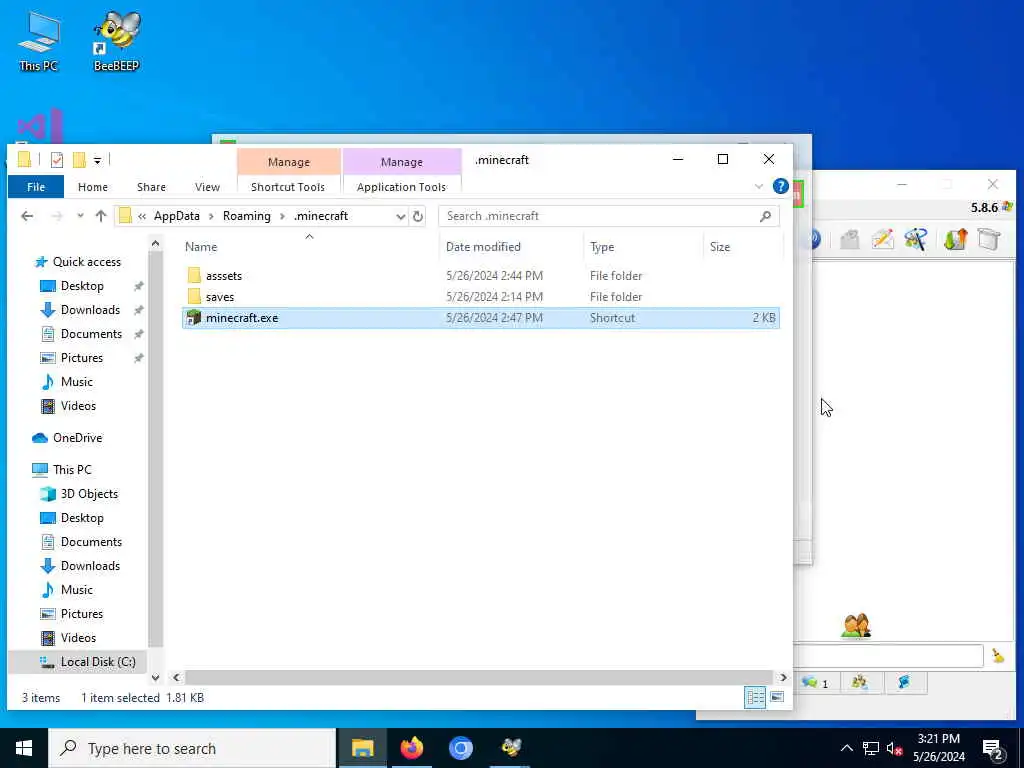1024x768 pixels.
Task: Click BeeBEEP tools settings icon
Action: click(916, 239)
